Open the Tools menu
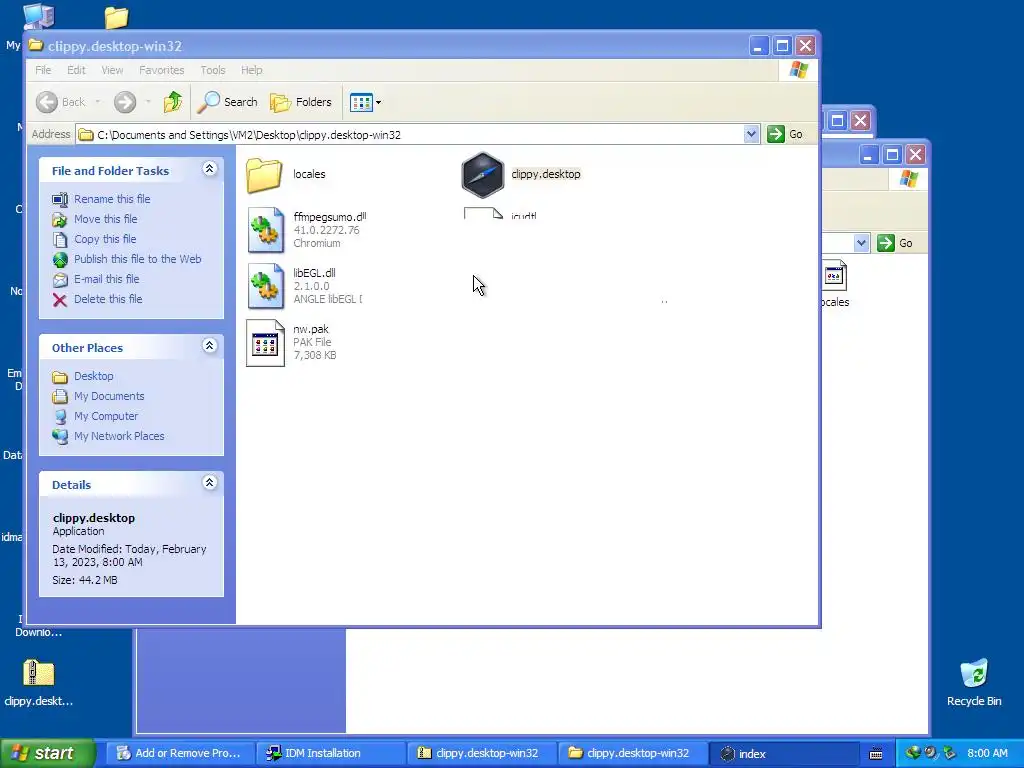 click(213, 70)
